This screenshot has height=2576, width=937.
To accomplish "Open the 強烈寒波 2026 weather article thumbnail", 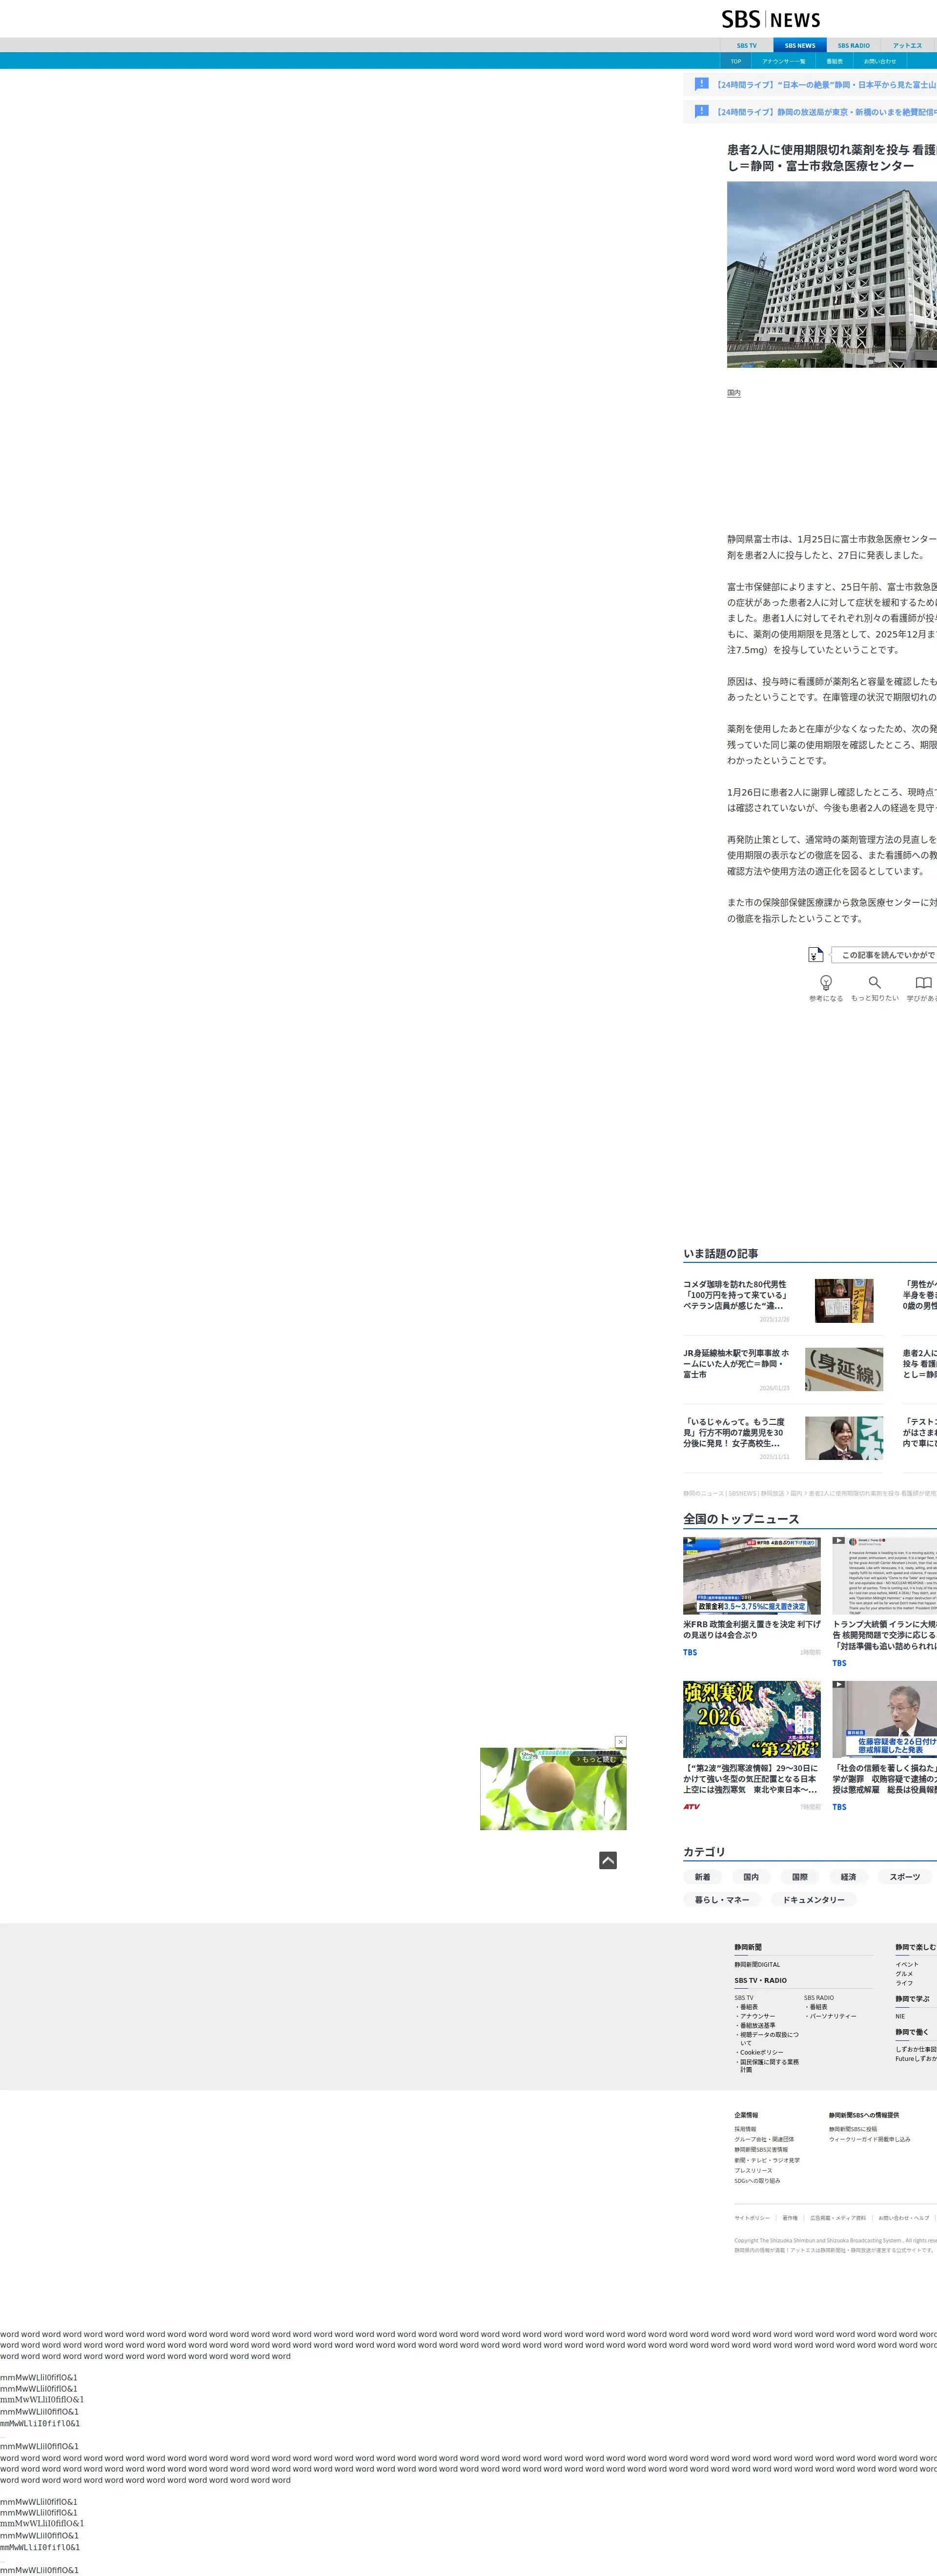I will point(751,1720).
